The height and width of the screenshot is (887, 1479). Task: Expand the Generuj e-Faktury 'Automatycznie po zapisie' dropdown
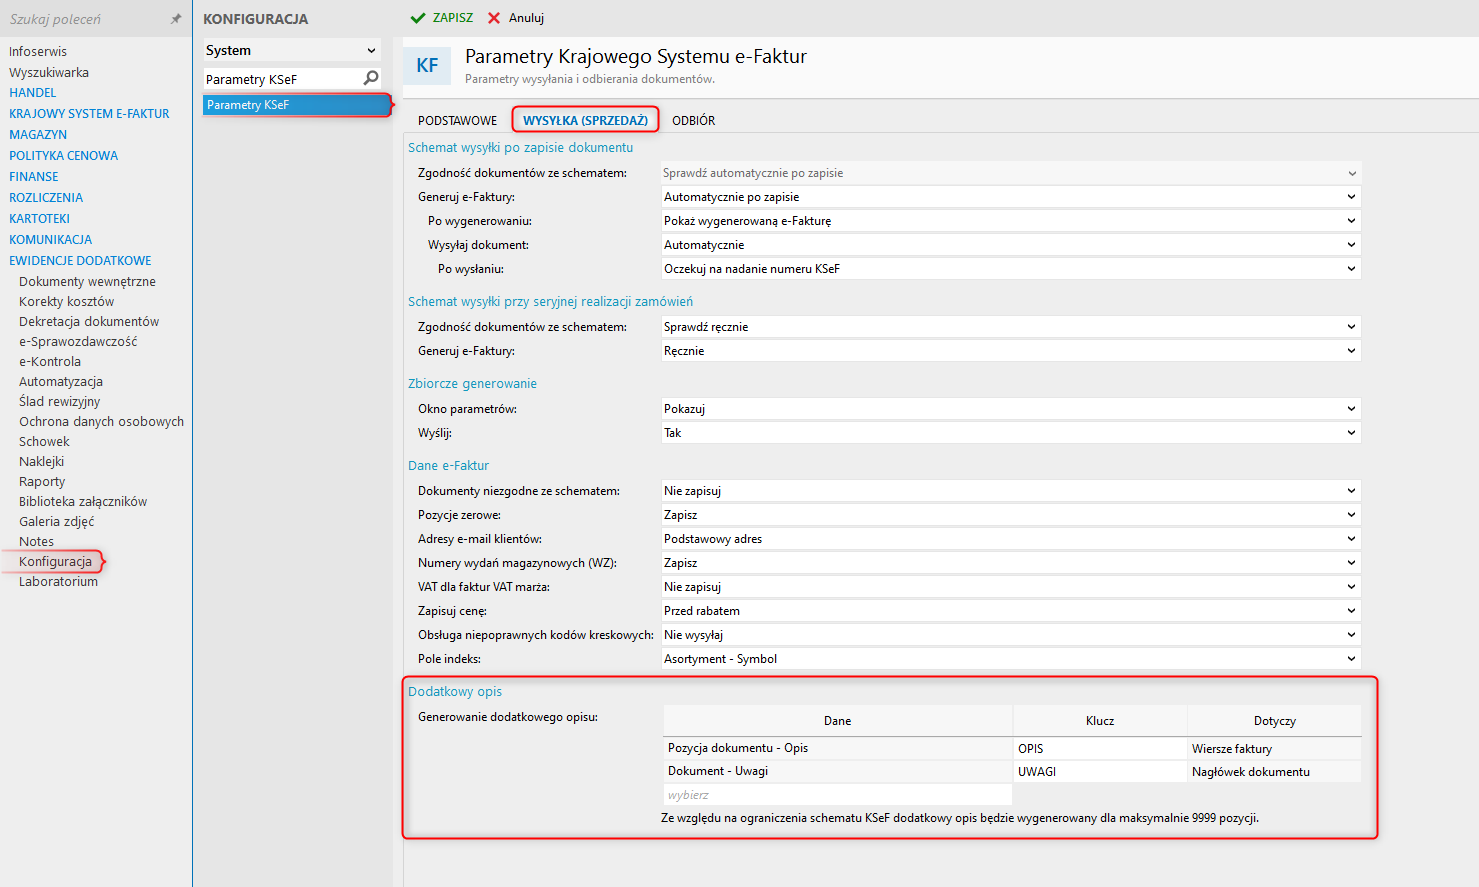click(x=1351, y=197)
